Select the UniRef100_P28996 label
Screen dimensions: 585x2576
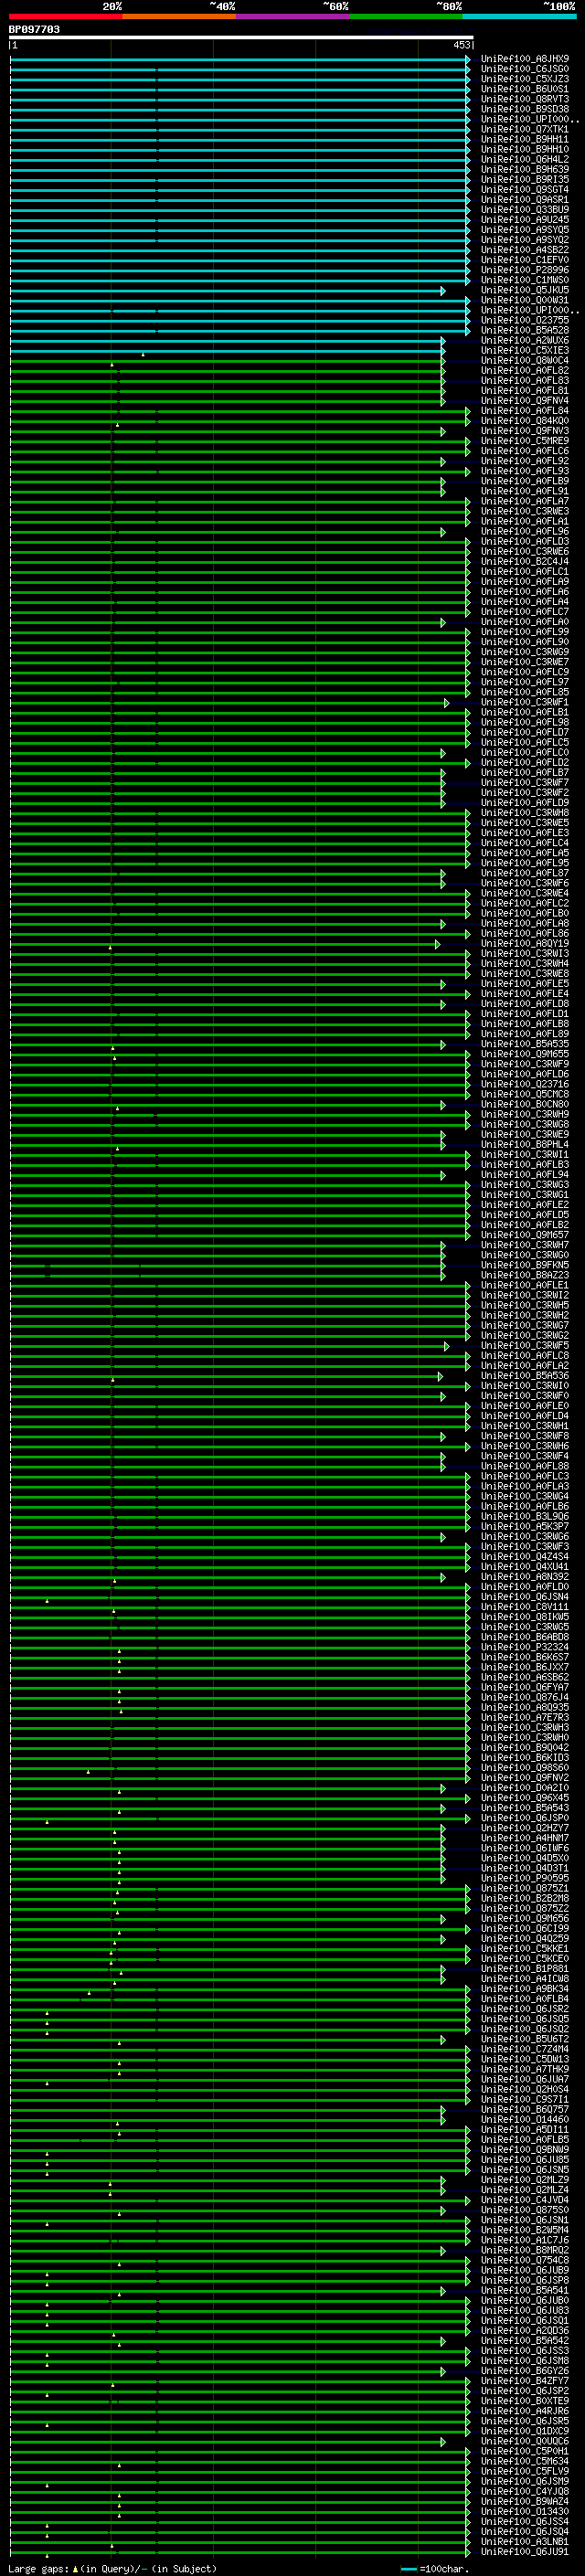coord(525,270)
